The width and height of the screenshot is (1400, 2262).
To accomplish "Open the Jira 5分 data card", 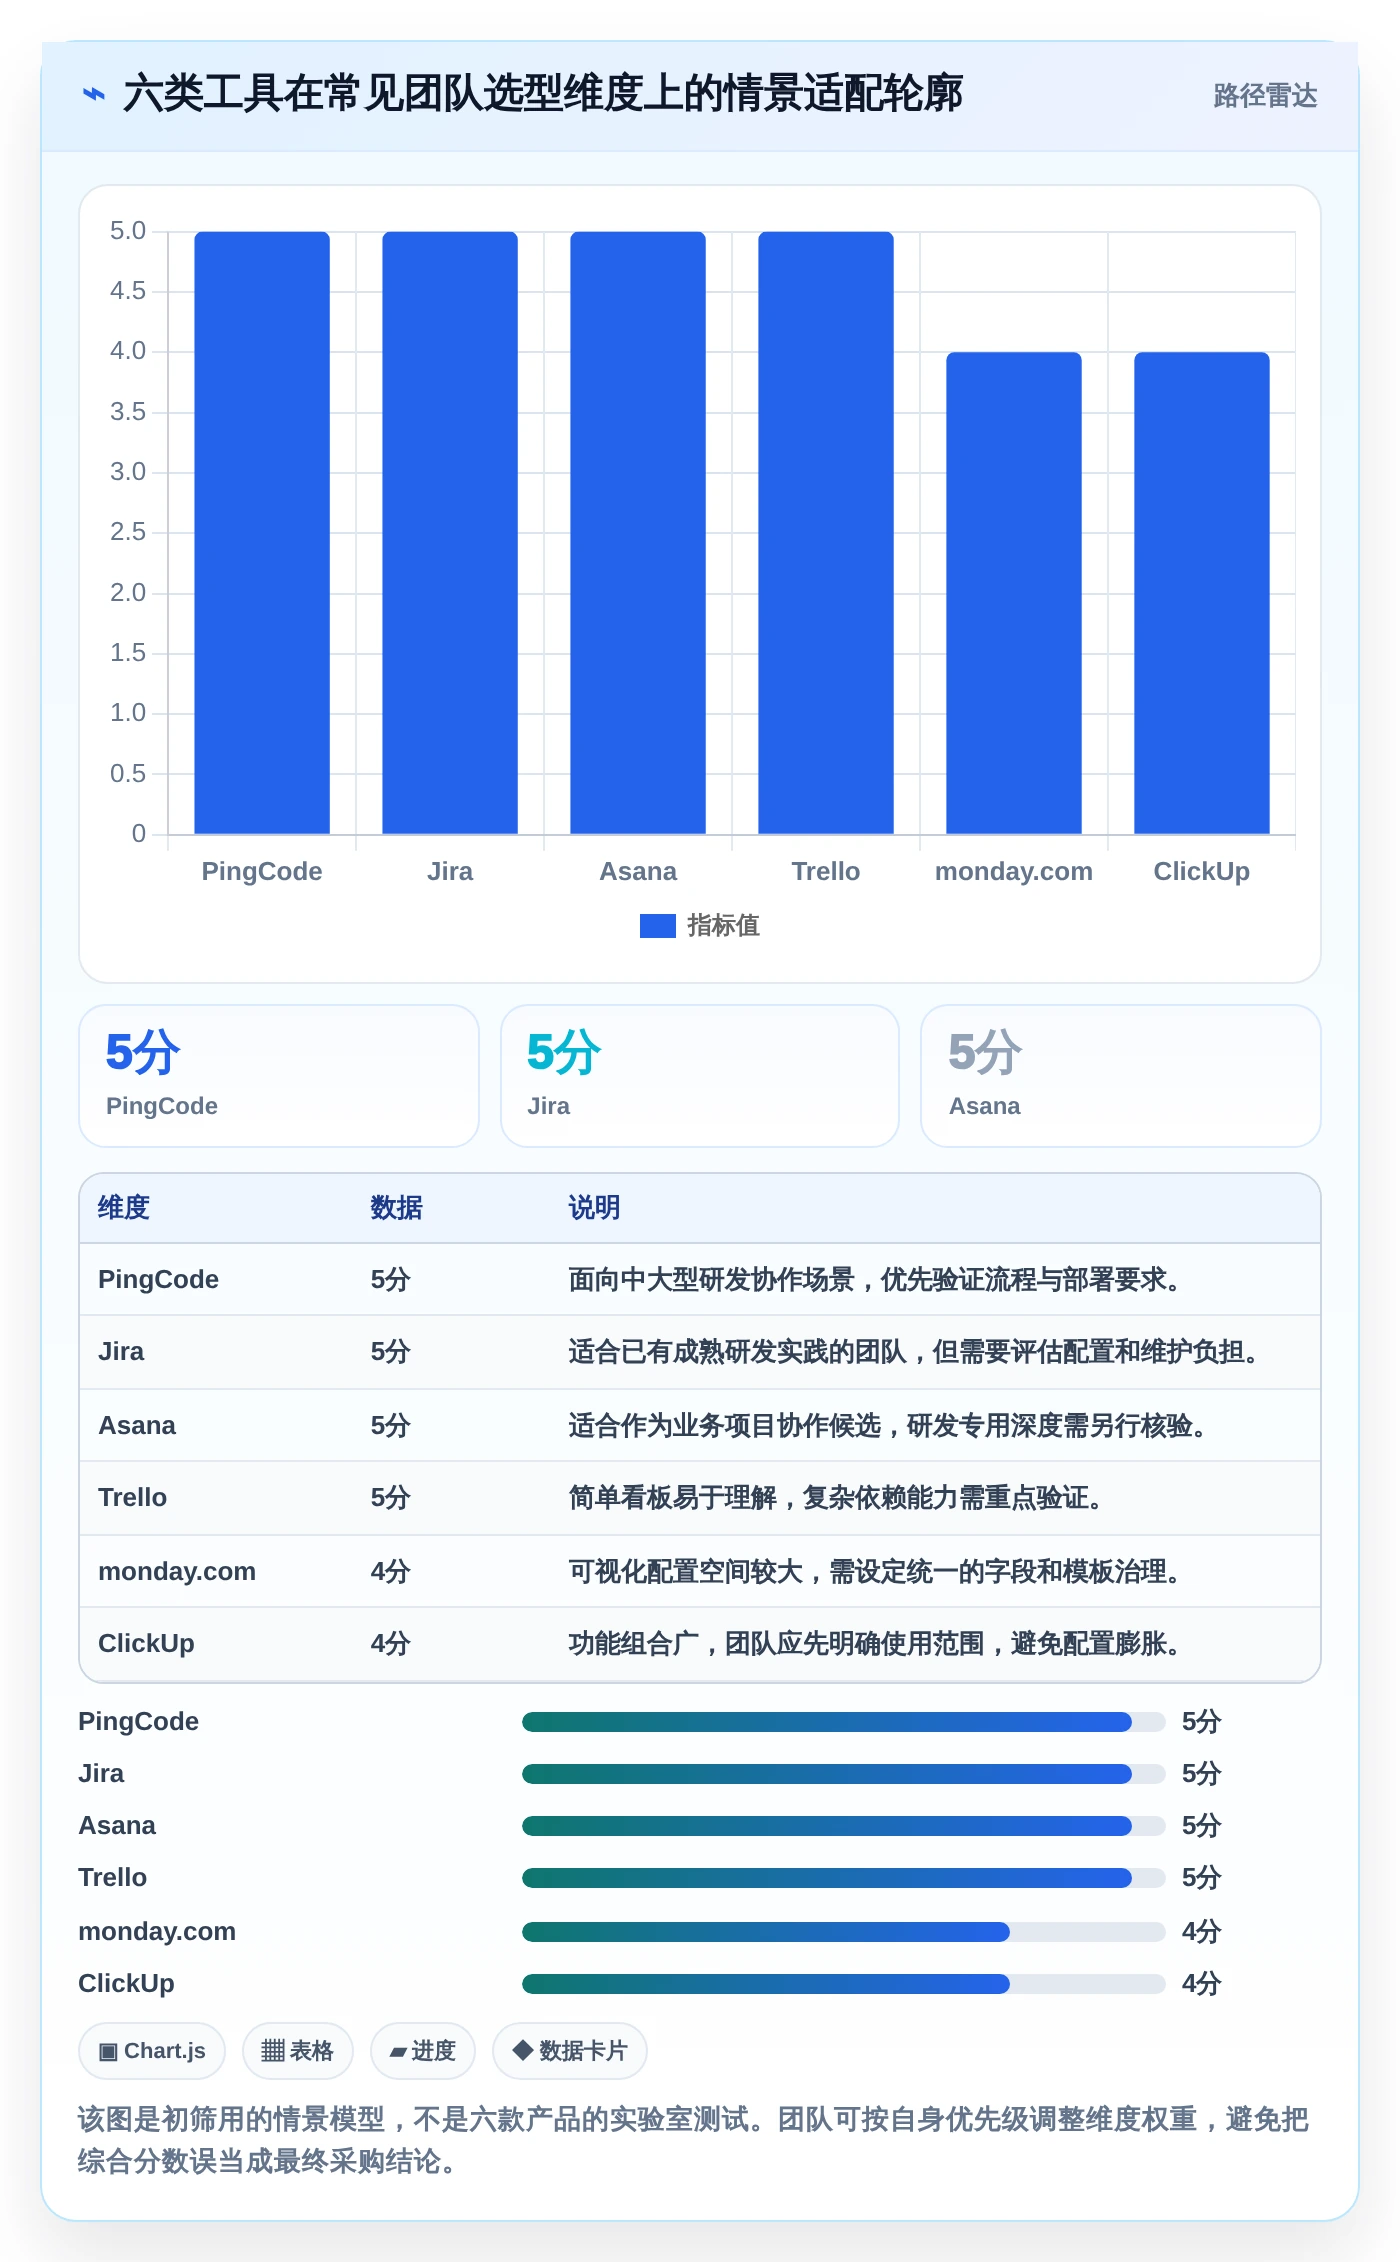I will pos(700,1076).
